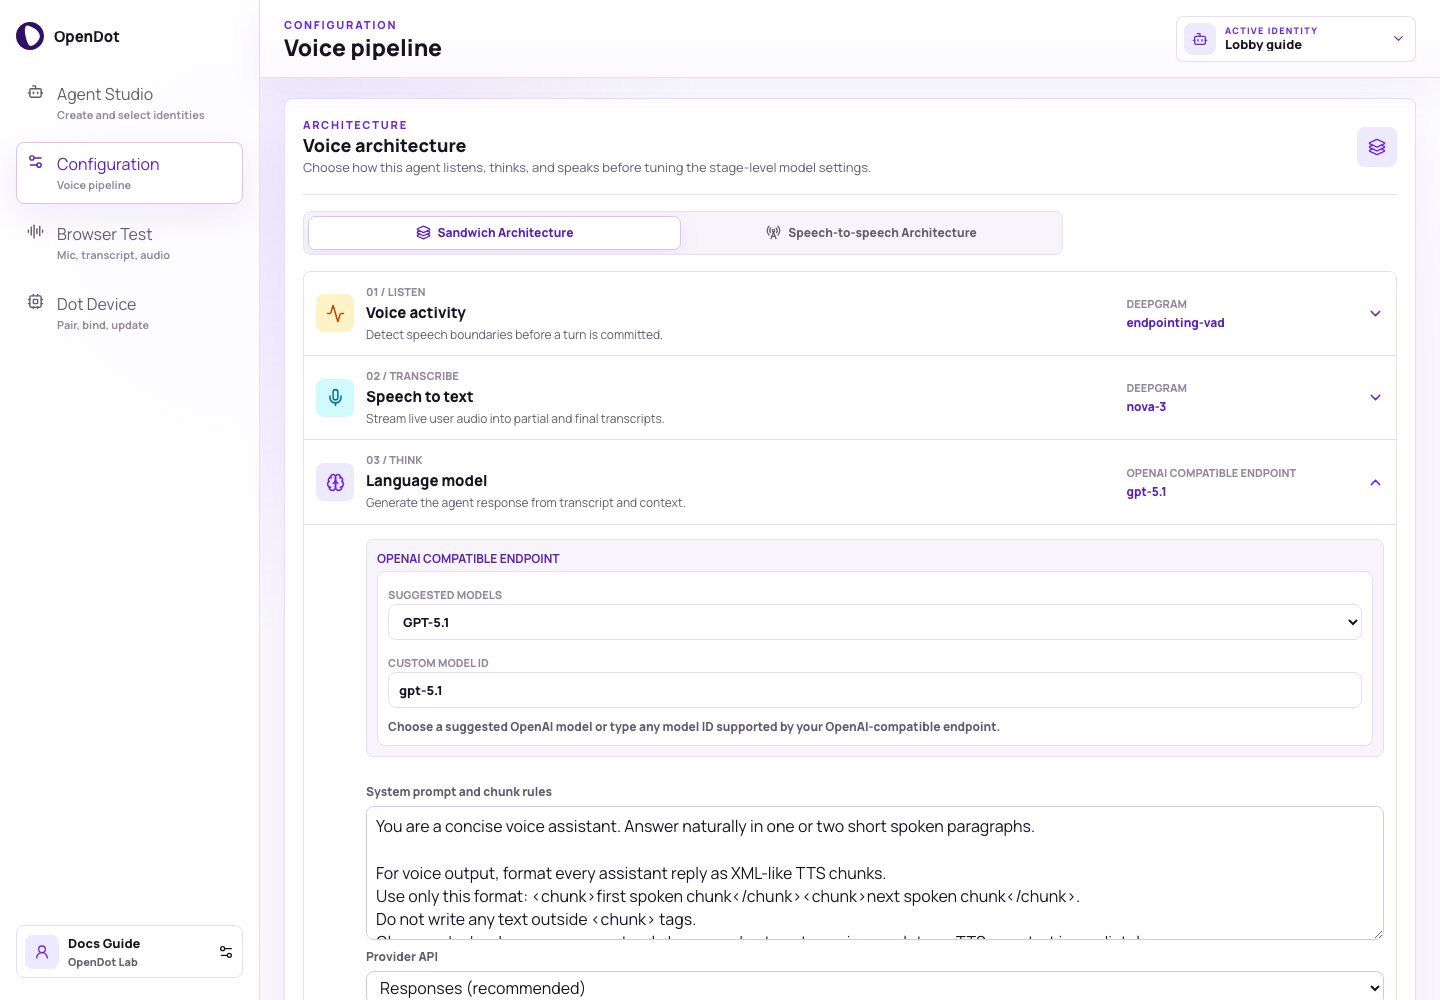
Task: Navigate to the Dot Device page
Action: 129,313
